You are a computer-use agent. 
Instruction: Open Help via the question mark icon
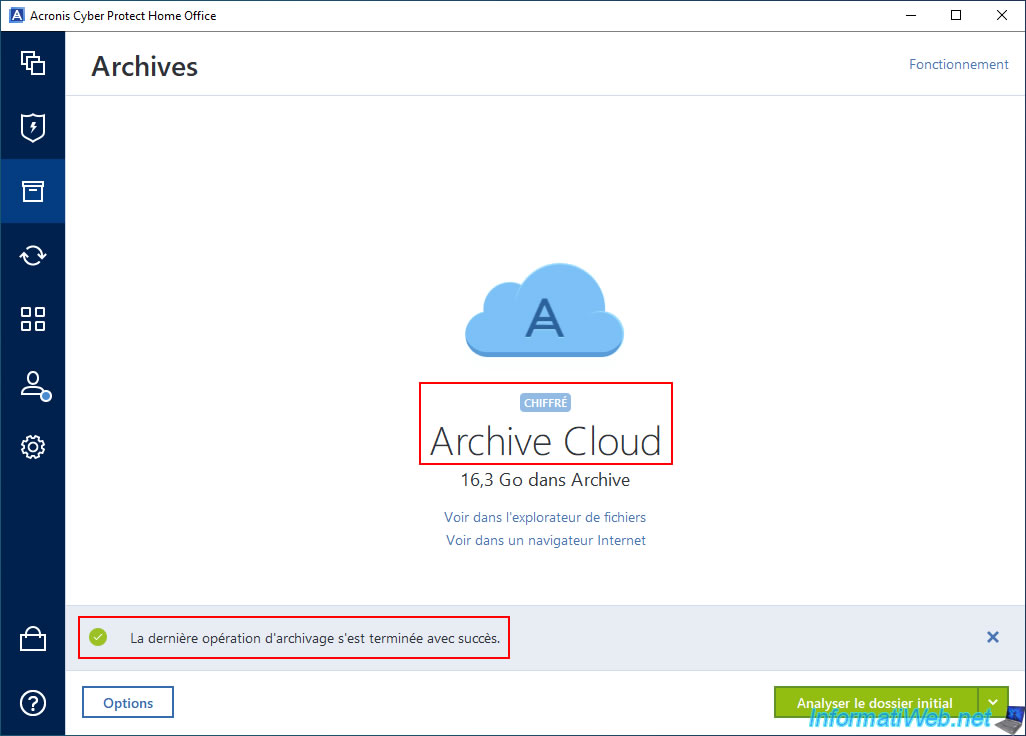click(x=33, y=703)
